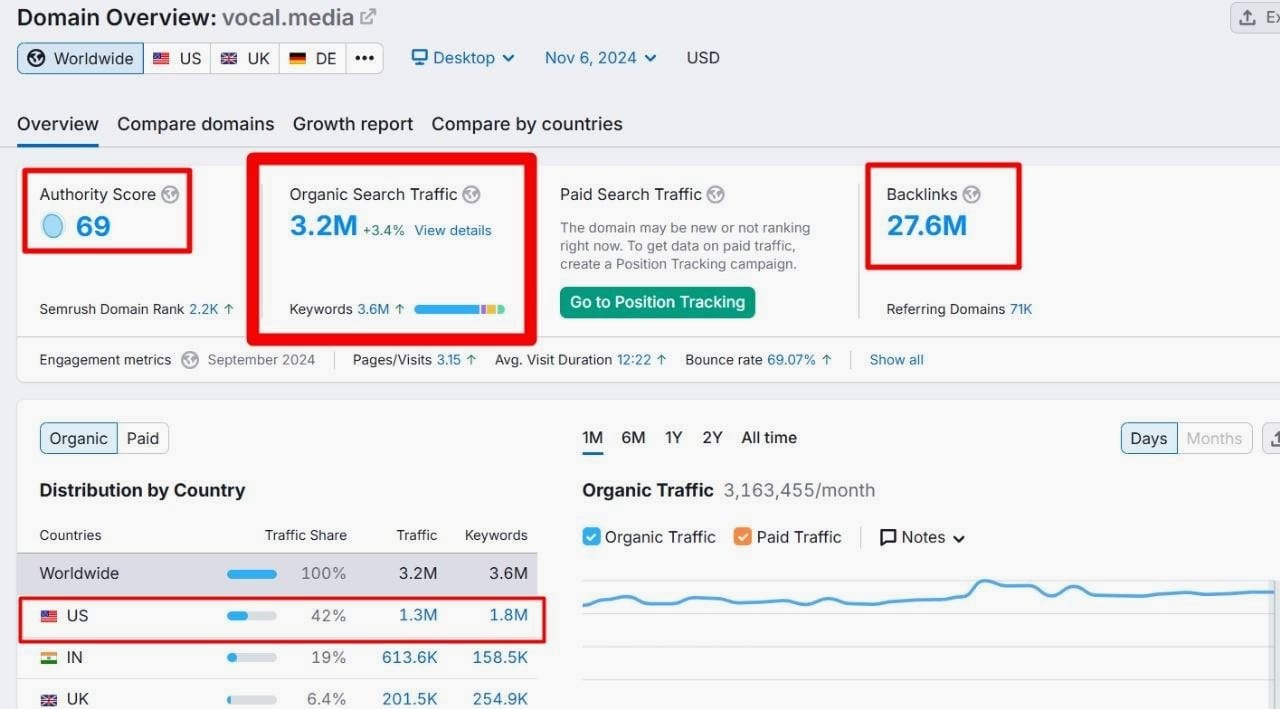The width and height of the screenshot is (1280, 709).
Task: Select All time range
Action: click(x=769, y=438)
